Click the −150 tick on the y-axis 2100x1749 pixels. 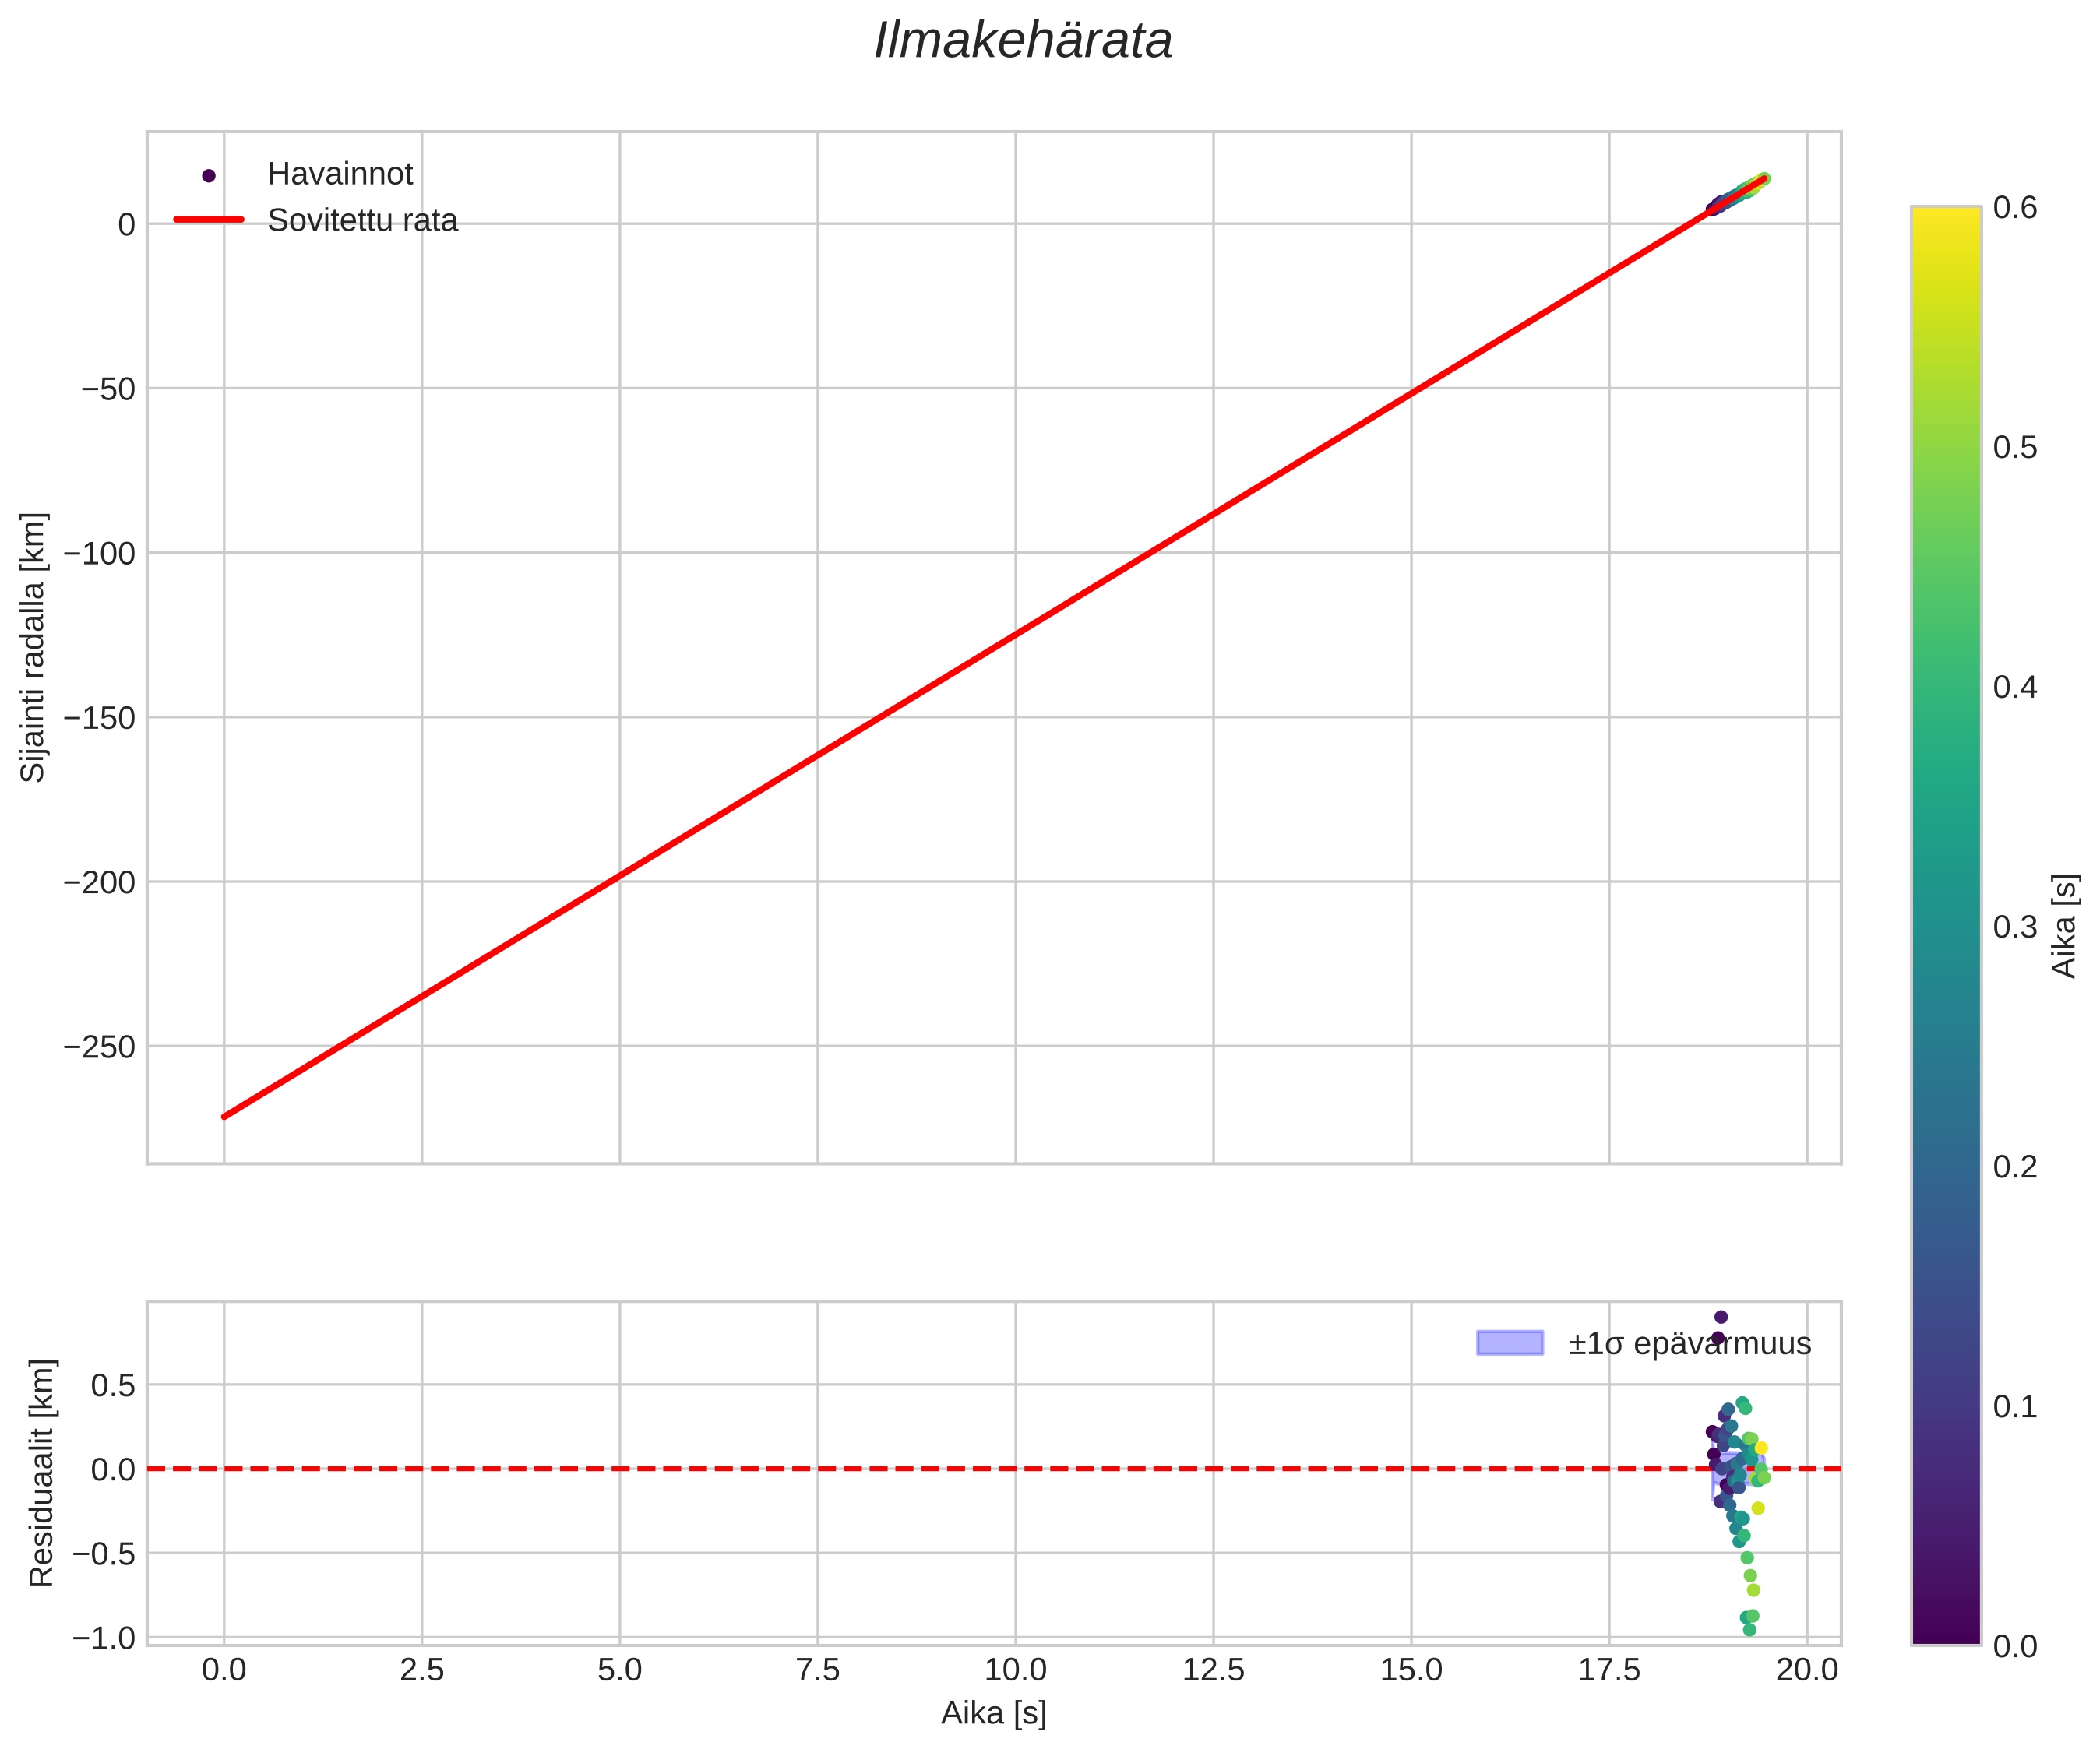tap(98, 718)
